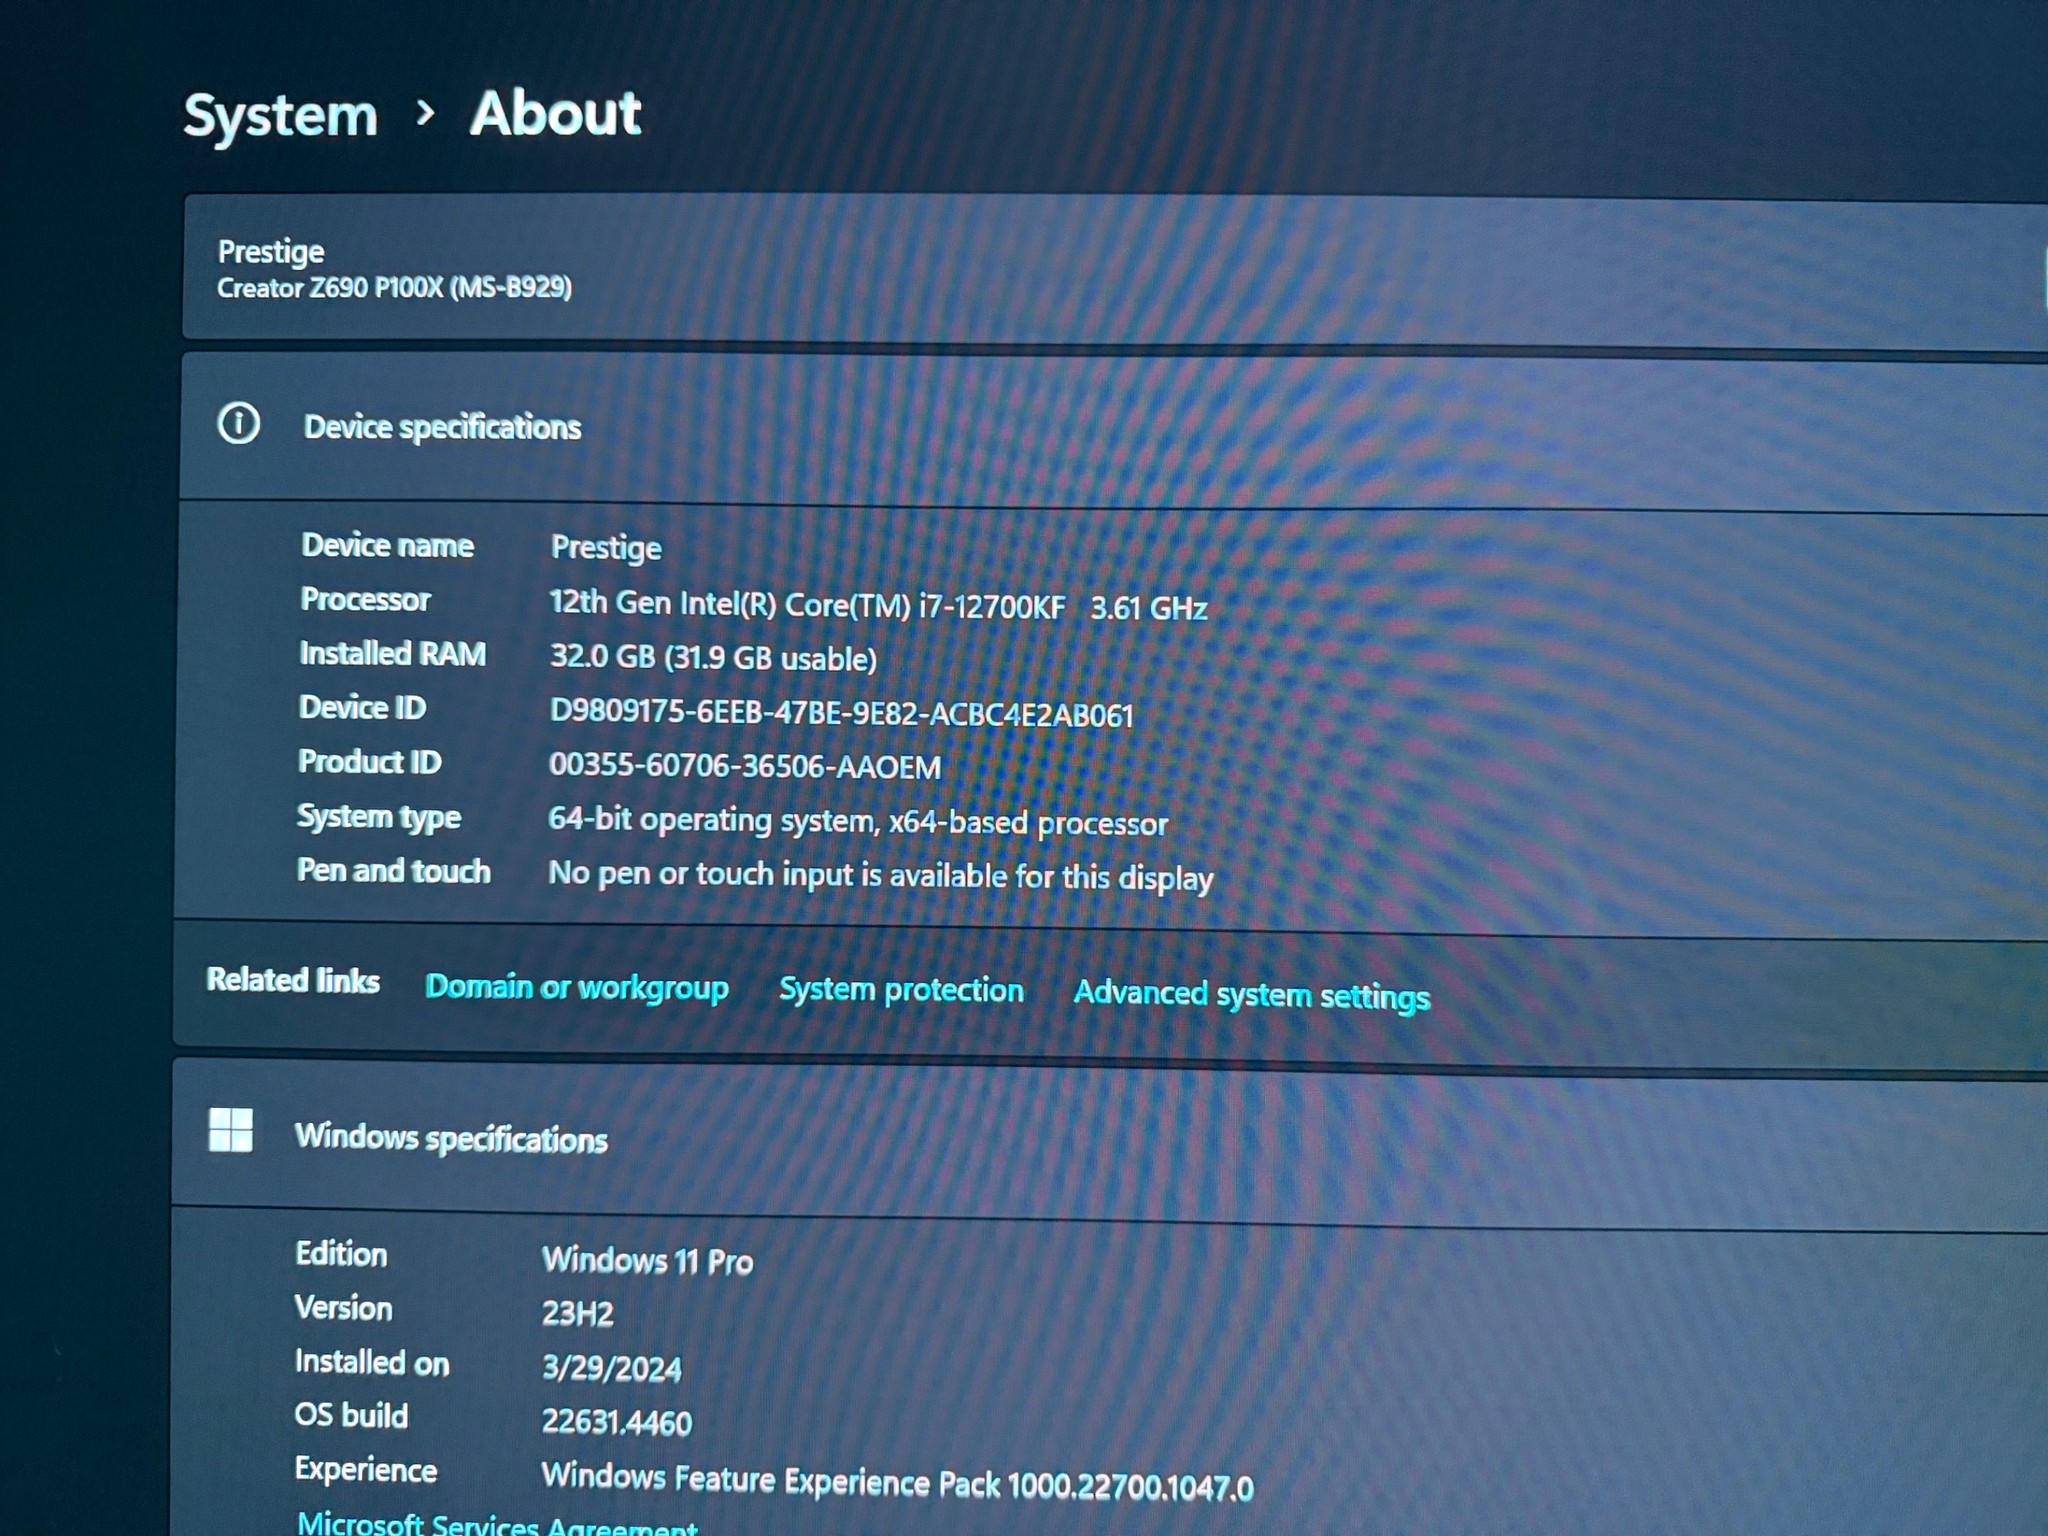The image size is (2048, 1536).
Task: Expand the Windows specifications section
Action: [453, 1138]
